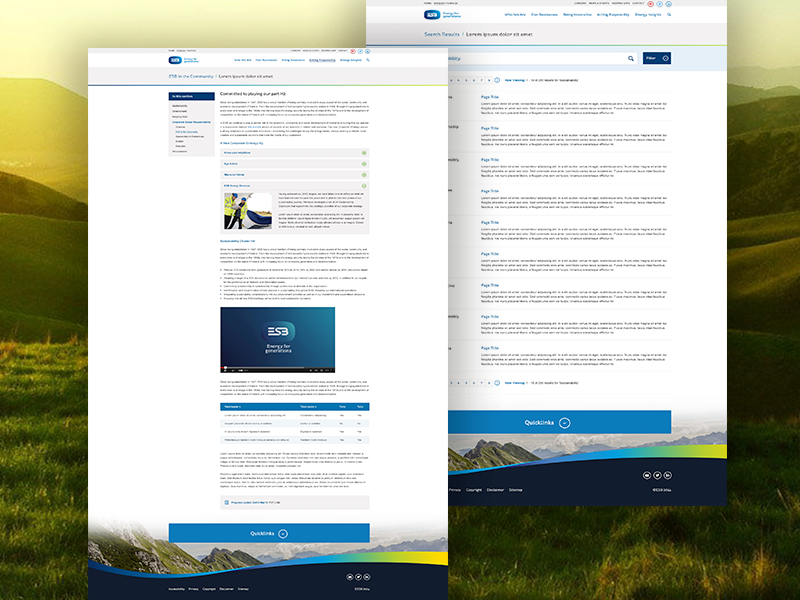Open the last 'Page Title' search result
Screen dimensions: 800x600
coord(490,348)
